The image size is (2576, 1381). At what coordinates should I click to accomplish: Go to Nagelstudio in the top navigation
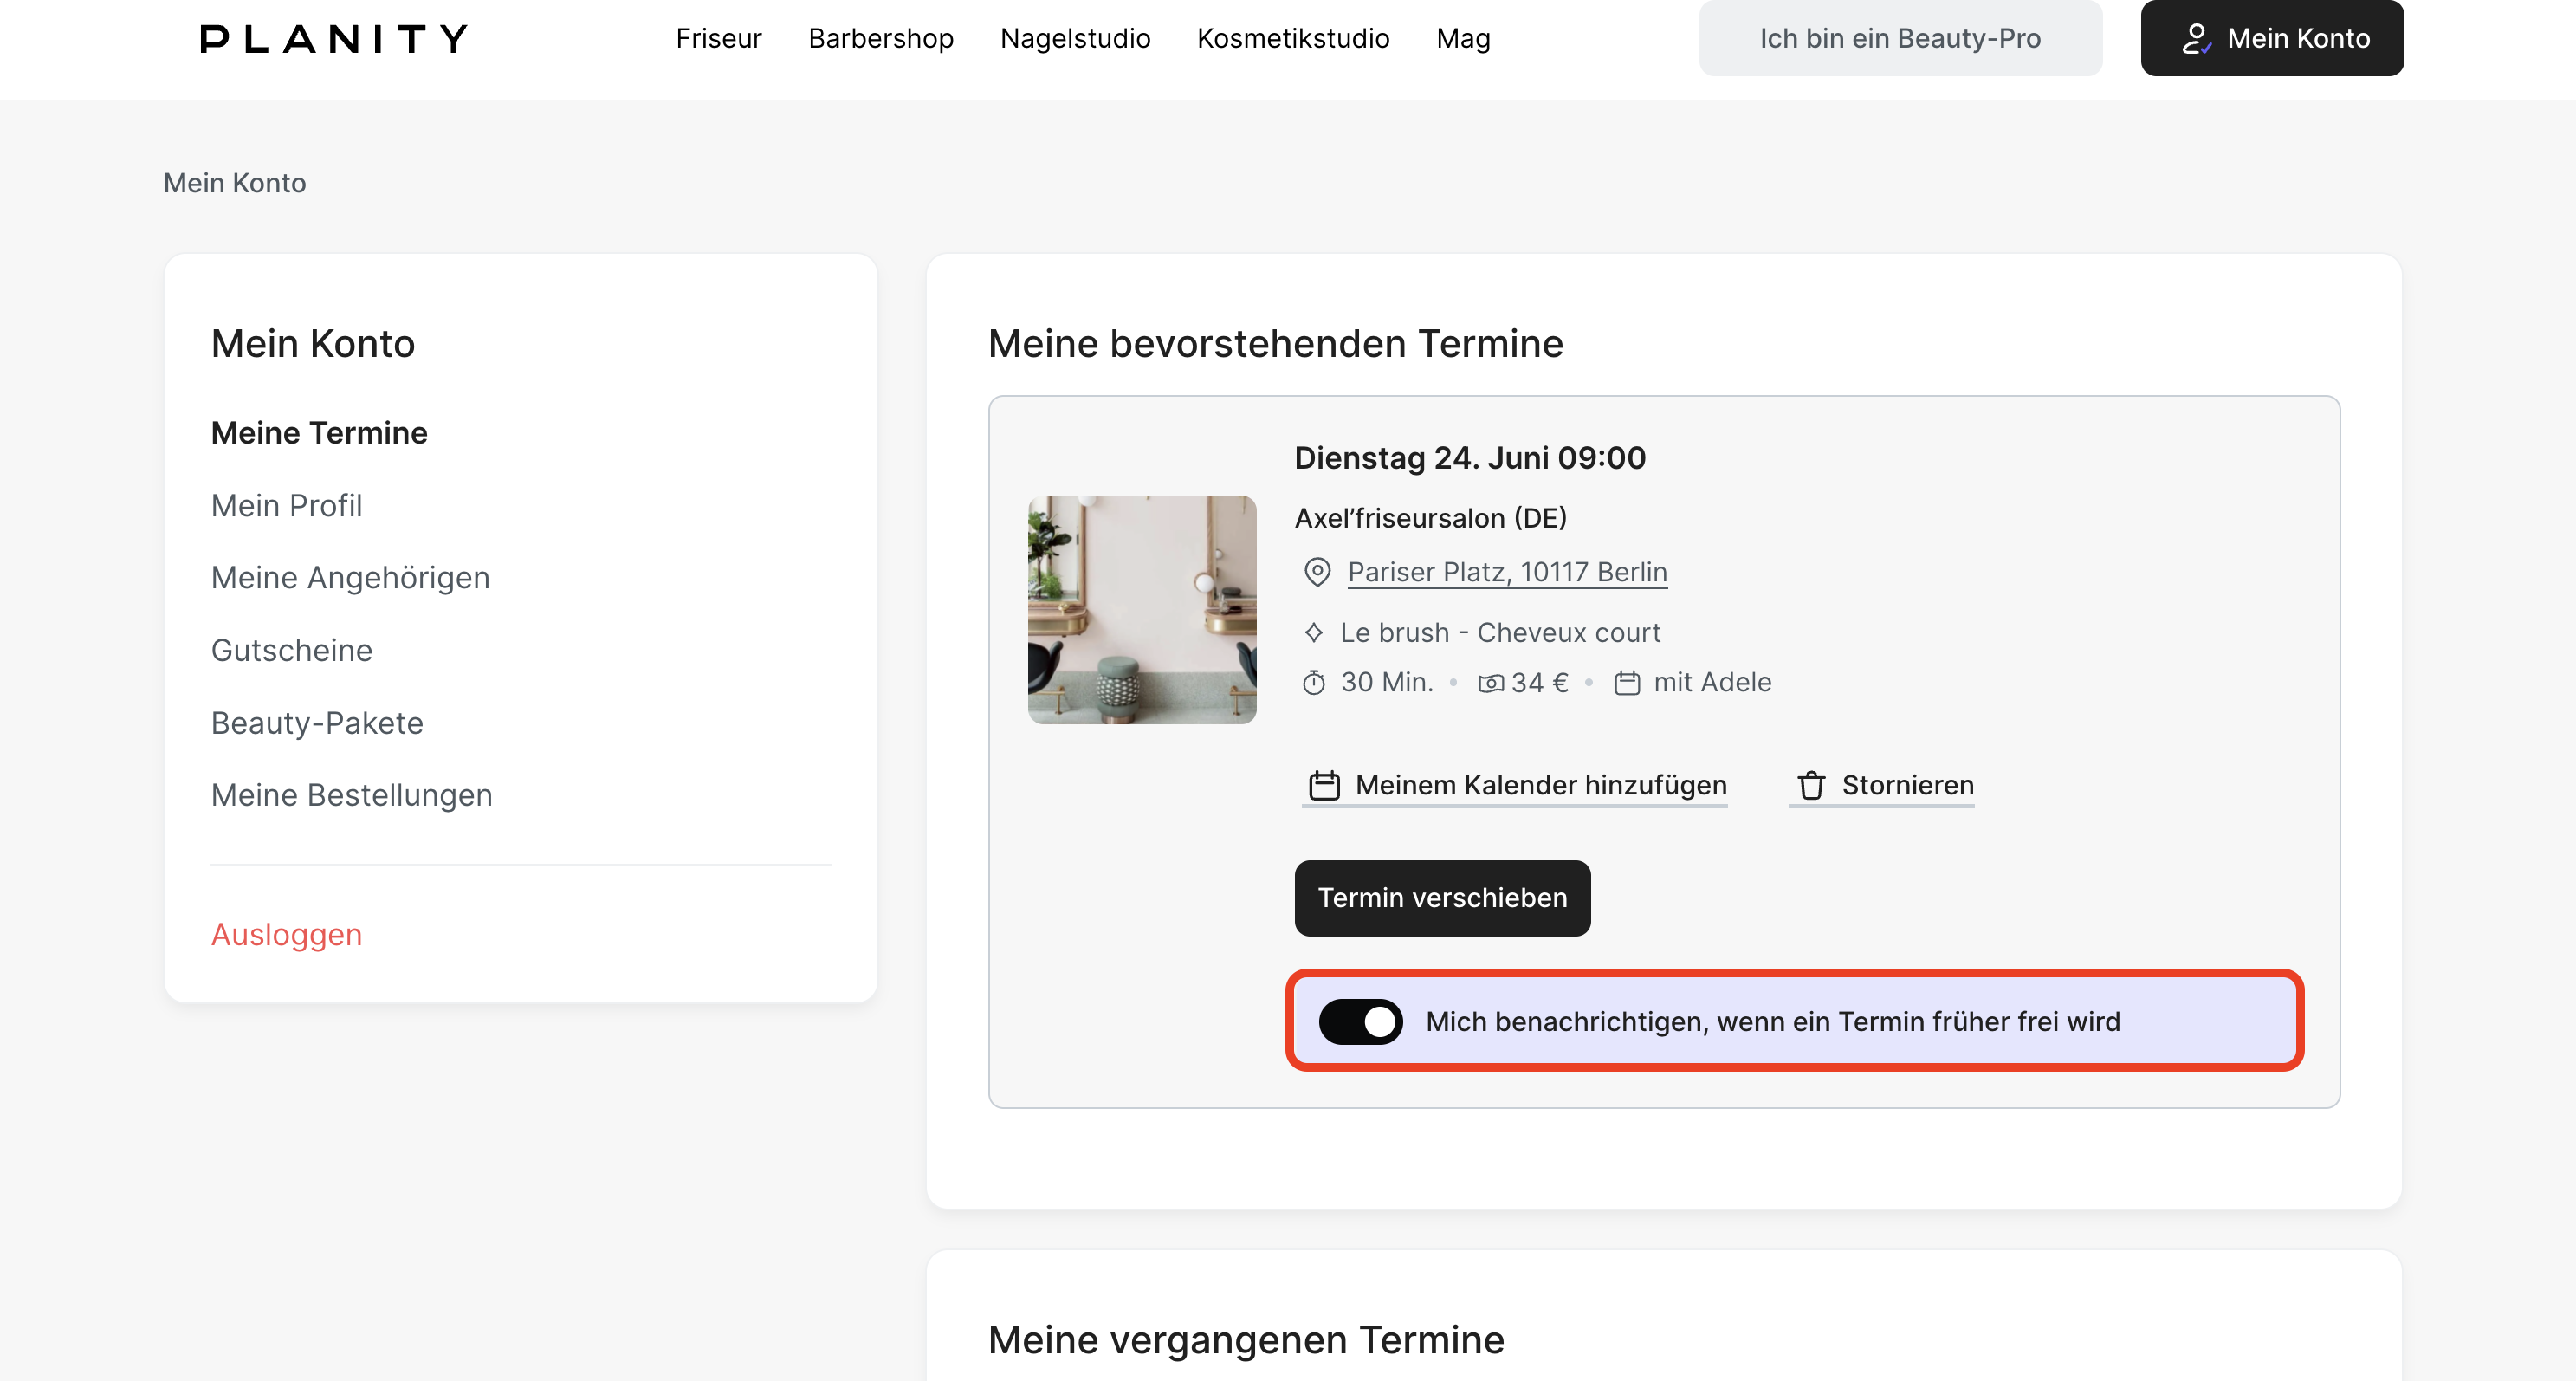(1075, 39)
